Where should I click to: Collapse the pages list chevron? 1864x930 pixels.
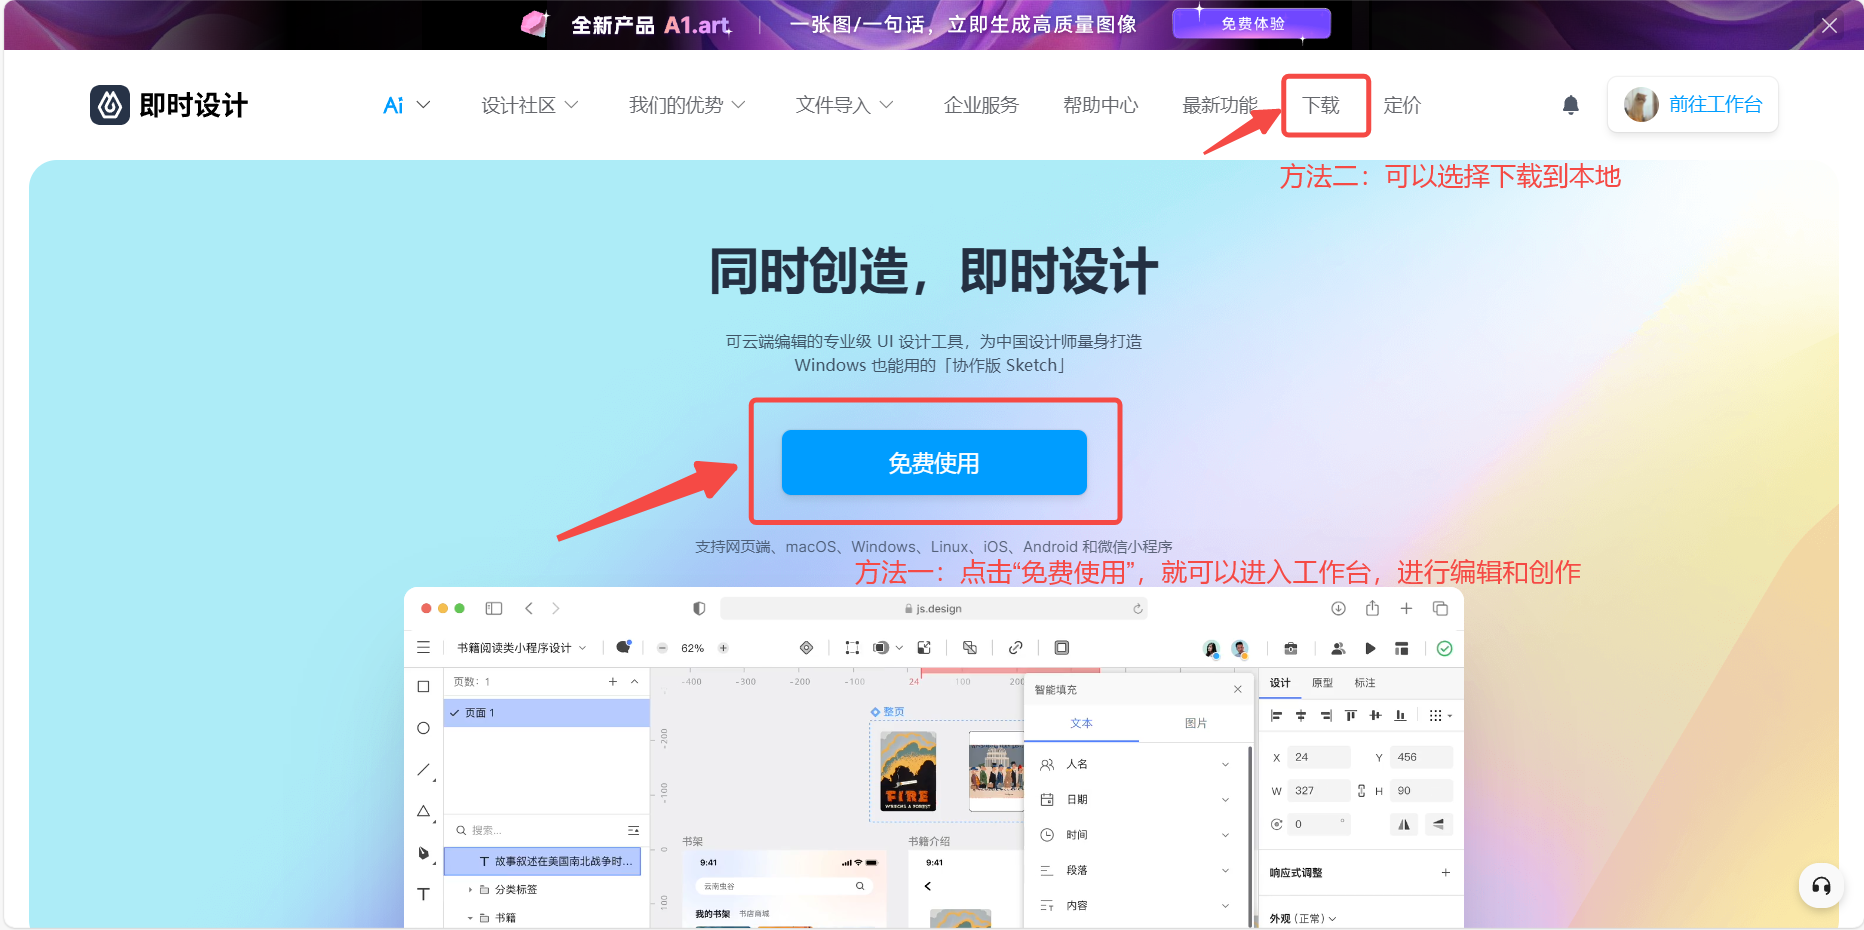tap(634, 681)
